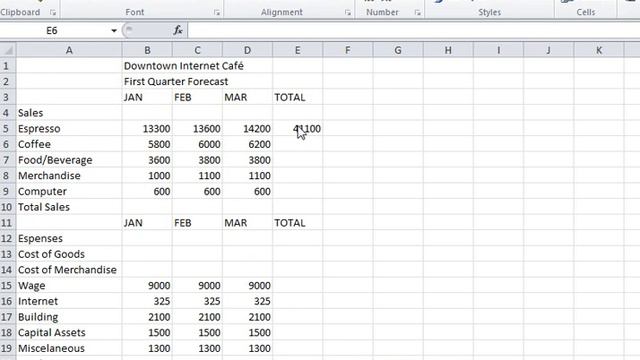Screen dimensions: 640x360
Task: Click Espresso January value 13300
Action: pos(147,129)
